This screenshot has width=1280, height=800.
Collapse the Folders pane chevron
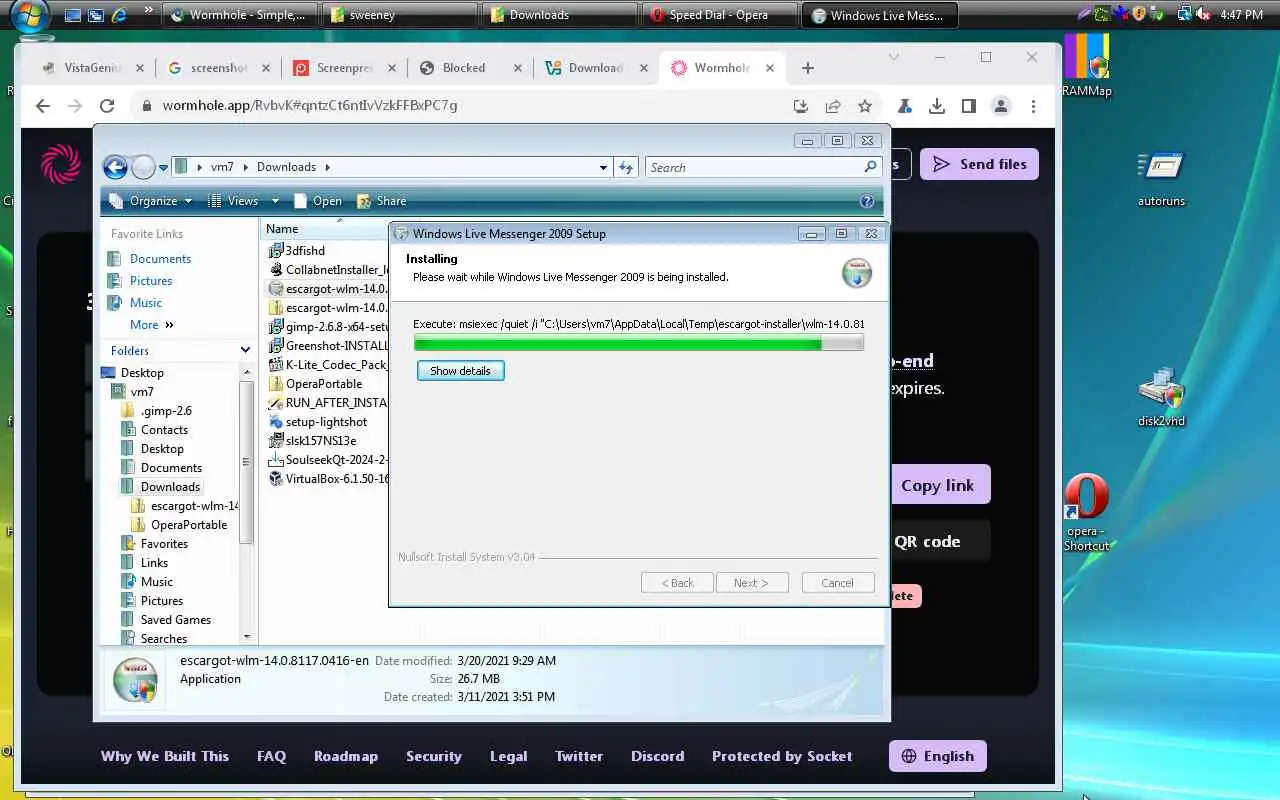pyautogui.click(x=245, y=350)
